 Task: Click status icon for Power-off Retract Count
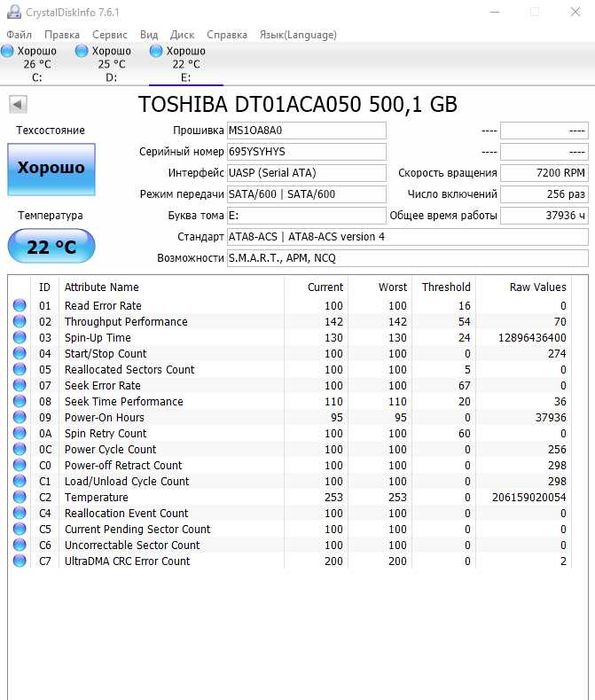[19, 465]
